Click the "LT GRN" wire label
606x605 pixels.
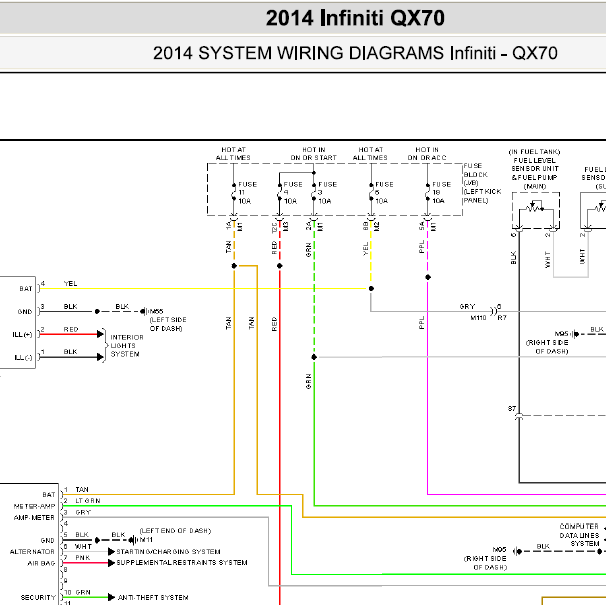88,501
